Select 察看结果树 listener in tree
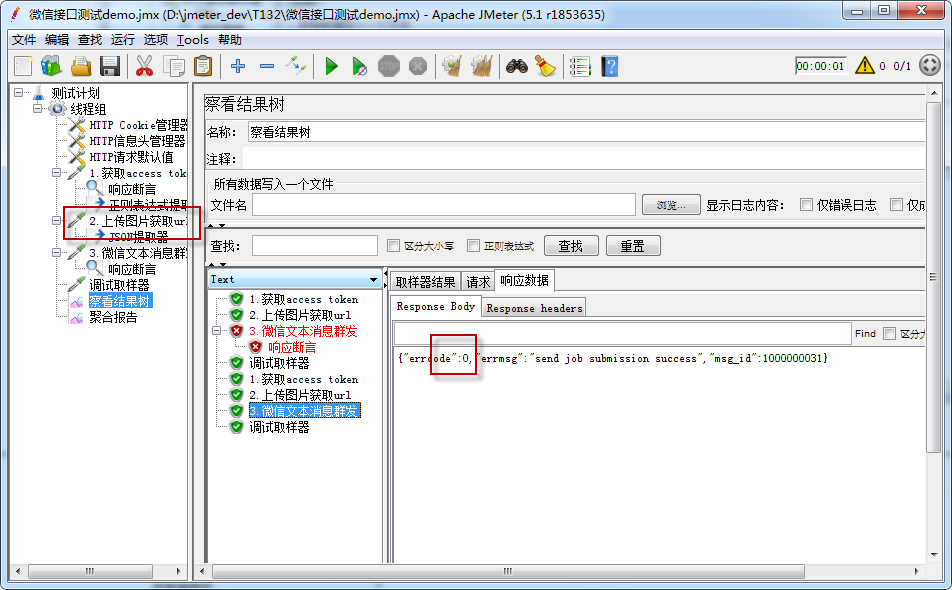The height and width of the screenshot is (590, 952). [120, 300]
